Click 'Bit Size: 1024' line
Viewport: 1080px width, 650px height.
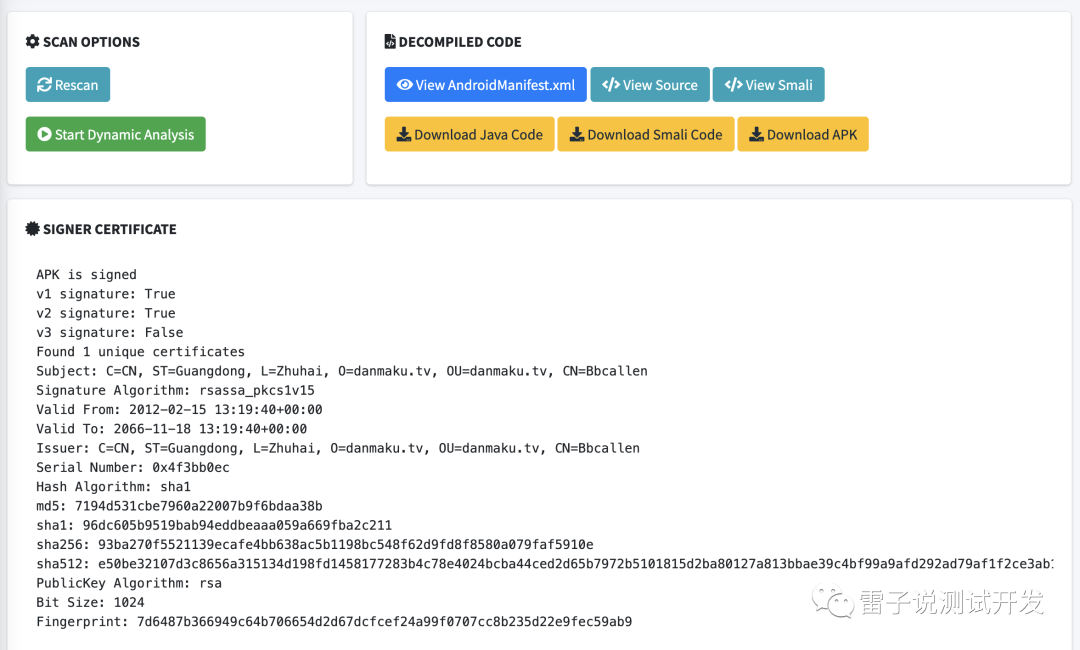pos(90,602)
